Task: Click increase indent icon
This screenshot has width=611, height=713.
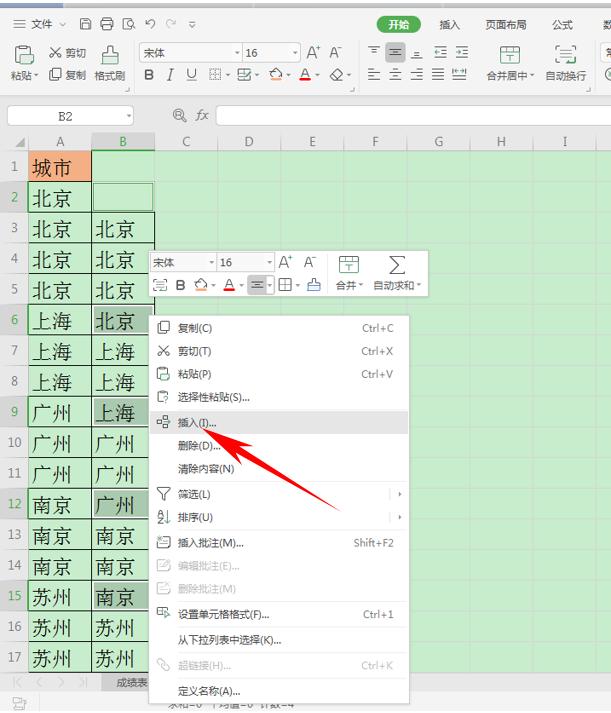Action: click(461, 53)
